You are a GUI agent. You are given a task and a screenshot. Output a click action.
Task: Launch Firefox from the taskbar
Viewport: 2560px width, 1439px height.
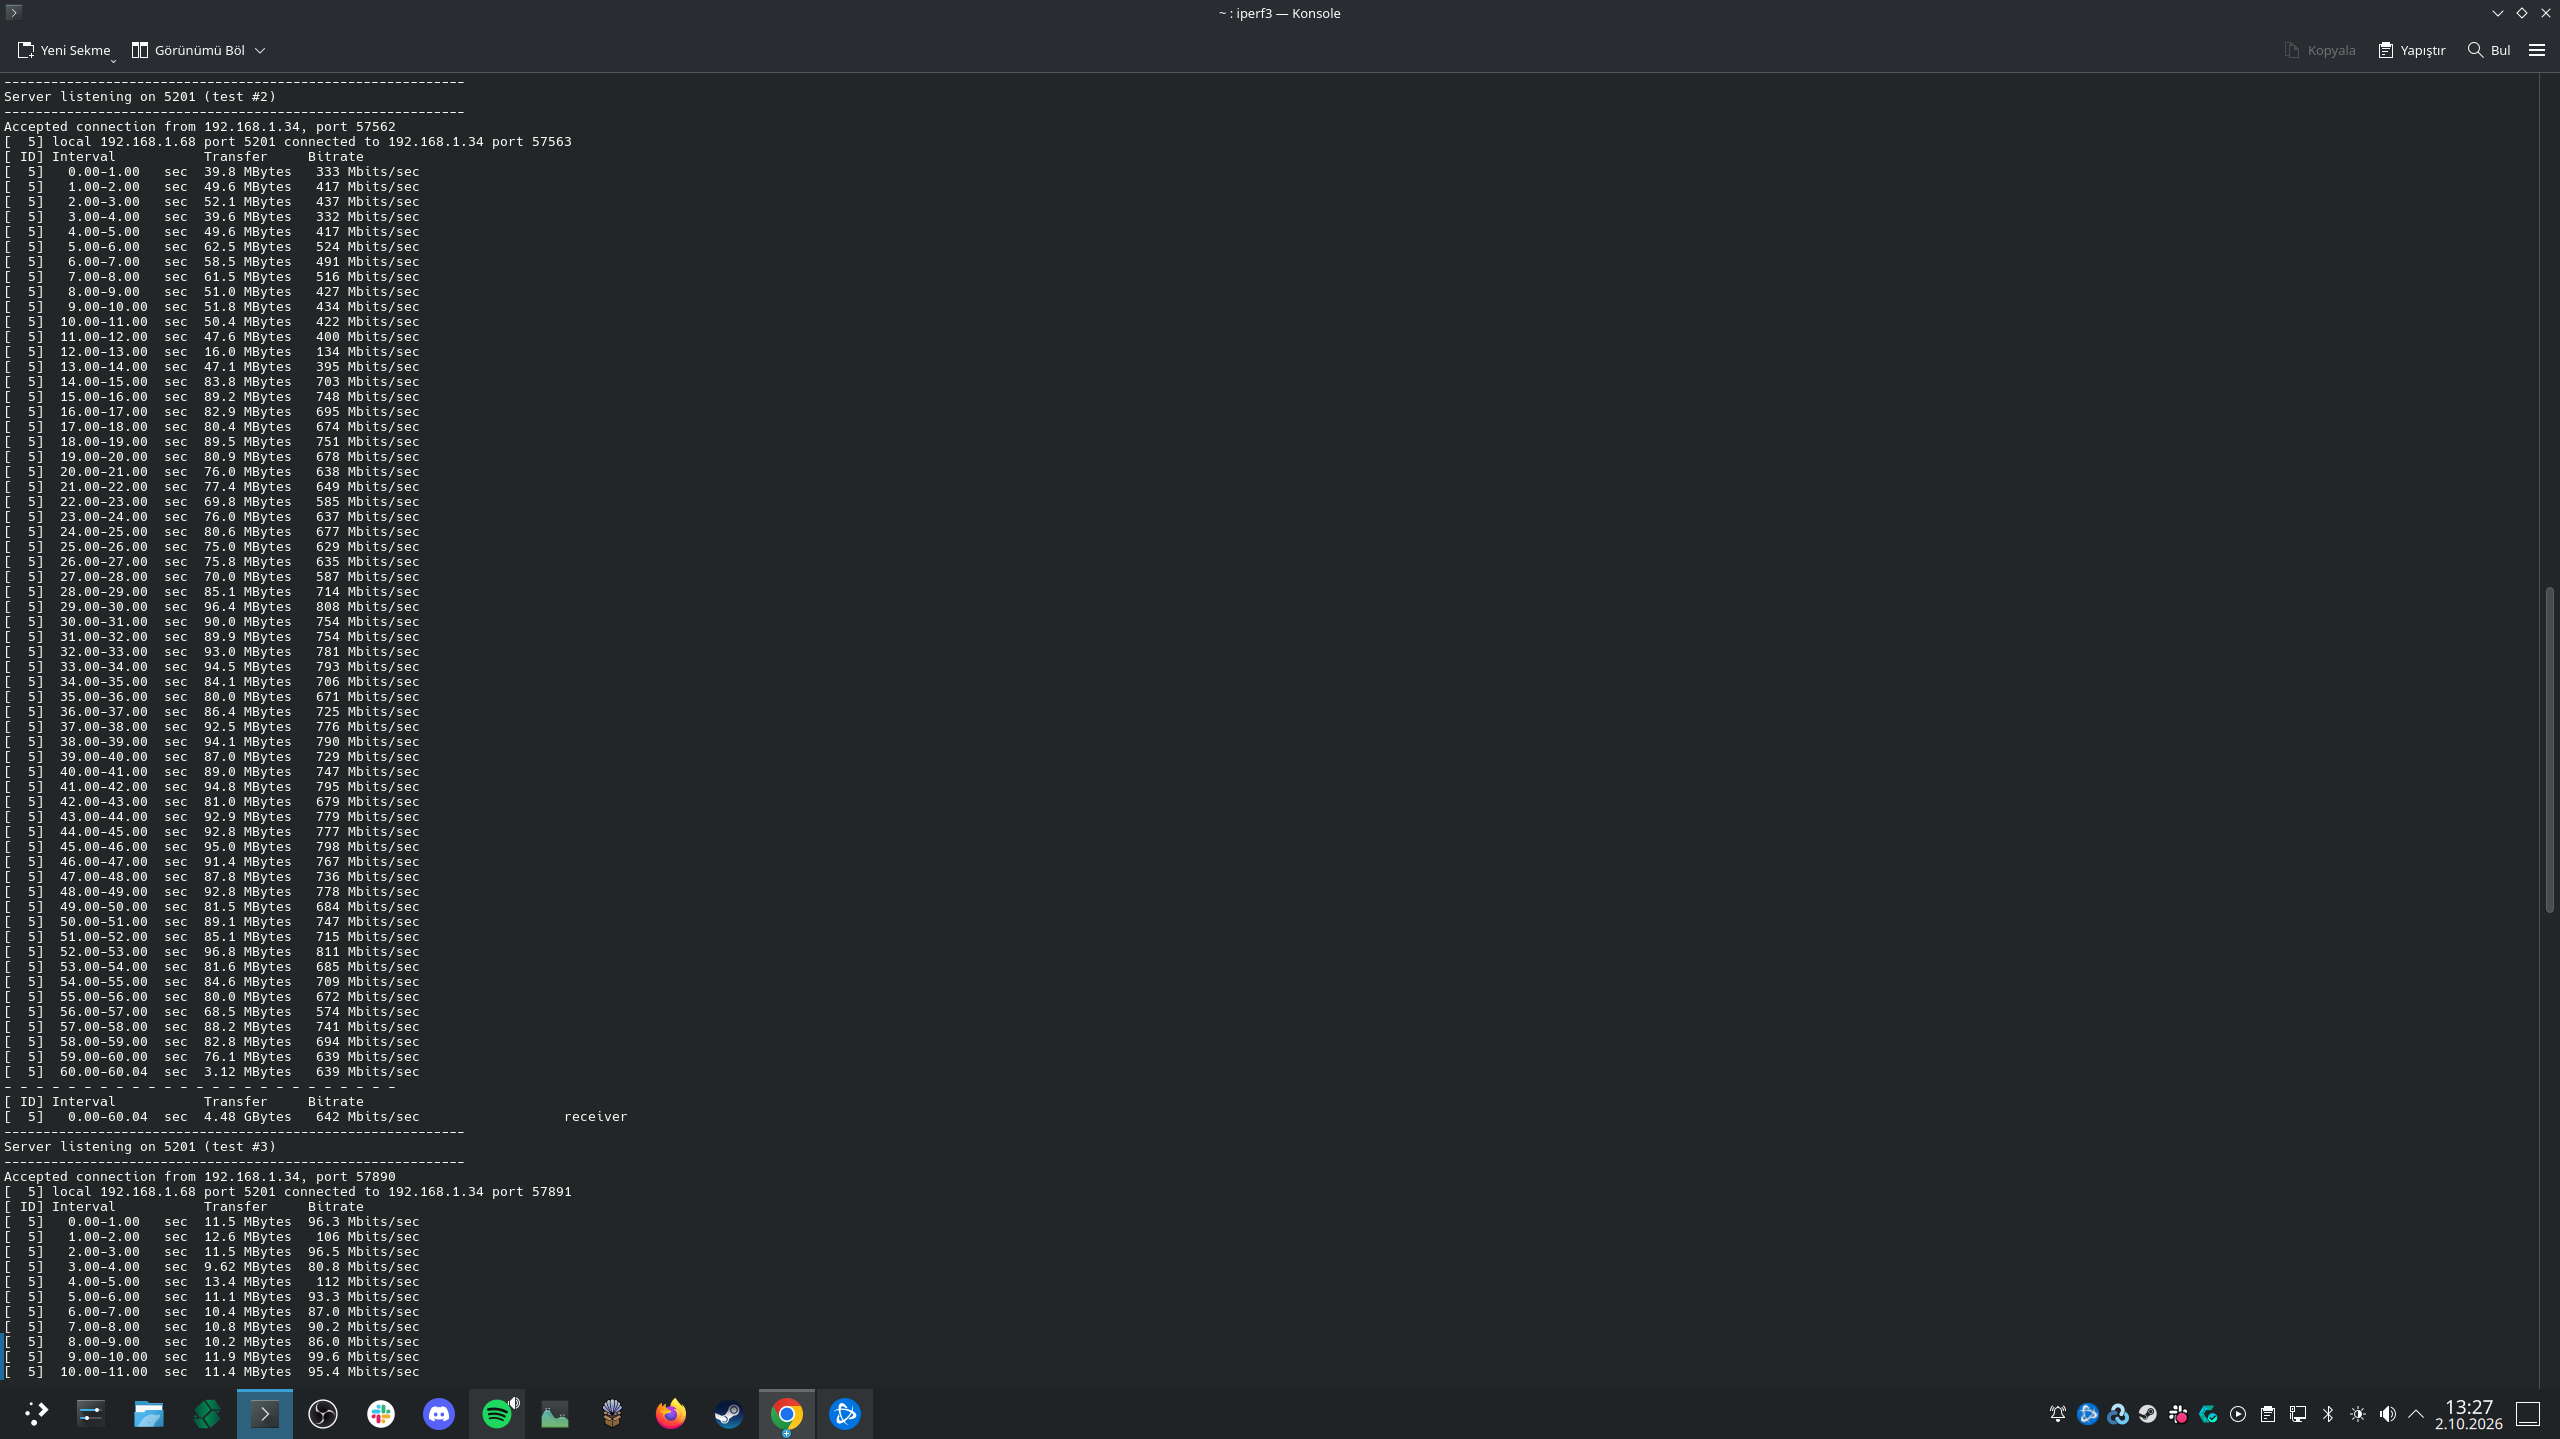click(x=671, y=1413)
